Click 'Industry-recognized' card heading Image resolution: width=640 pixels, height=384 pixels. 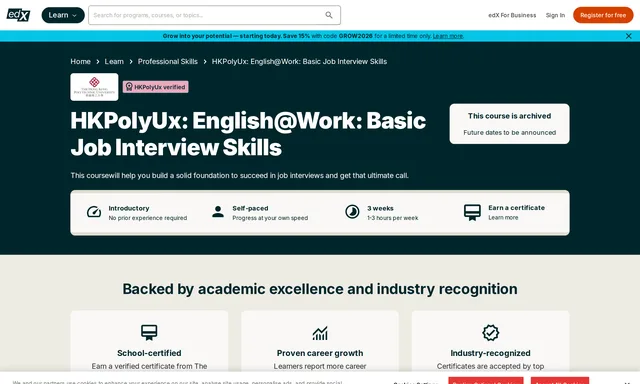[490, 353]
